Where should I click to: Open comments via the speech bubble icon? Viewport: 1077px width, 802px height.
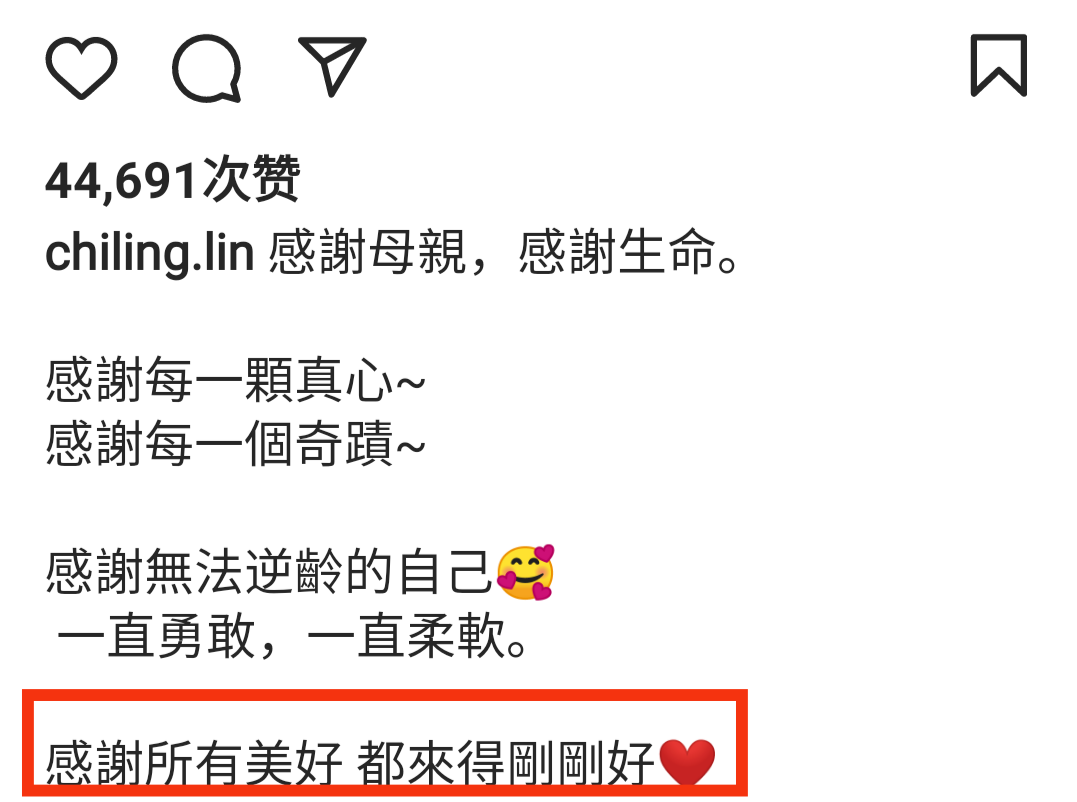(207, 68)
